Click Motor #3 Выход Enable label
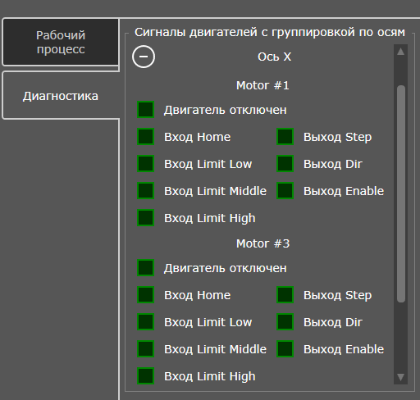The width and height of the screenshot is (420, 400). point(344,349)
